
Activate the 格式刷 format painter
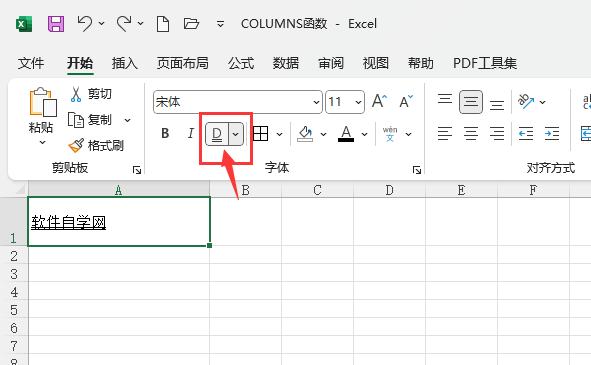click(x=96, y=146)
